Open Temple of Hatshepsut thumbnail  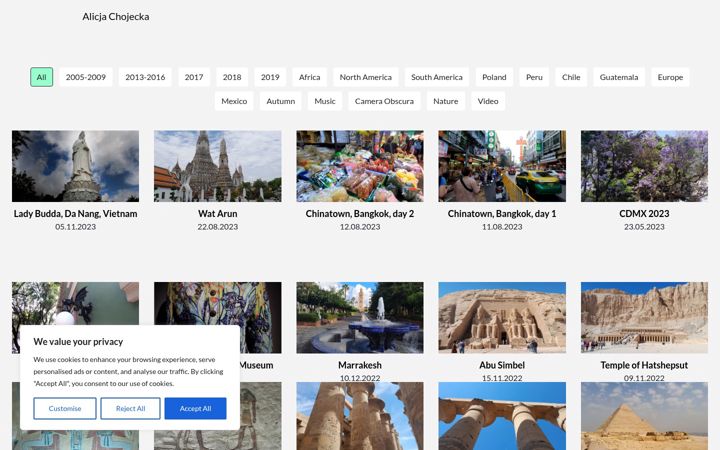[644, 317]
